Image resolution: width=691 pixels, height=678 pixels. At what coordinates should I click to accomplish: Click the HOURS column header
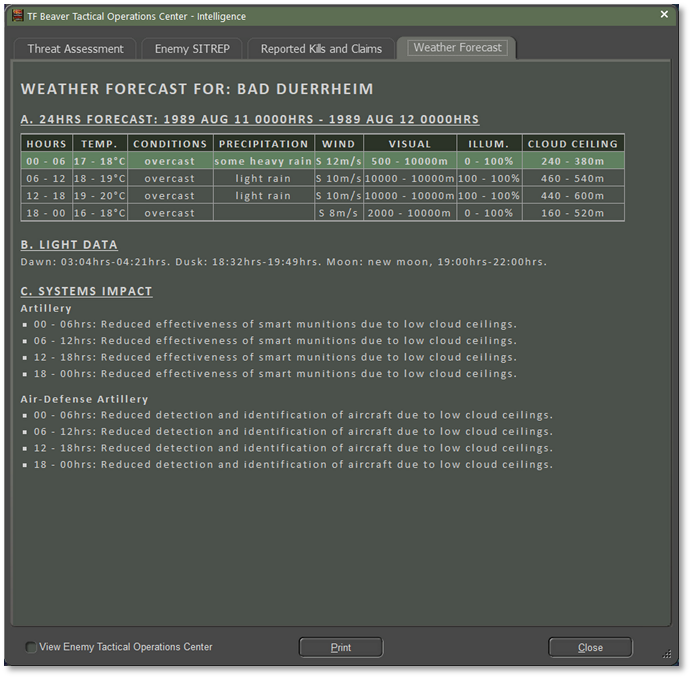click(47, 144)
